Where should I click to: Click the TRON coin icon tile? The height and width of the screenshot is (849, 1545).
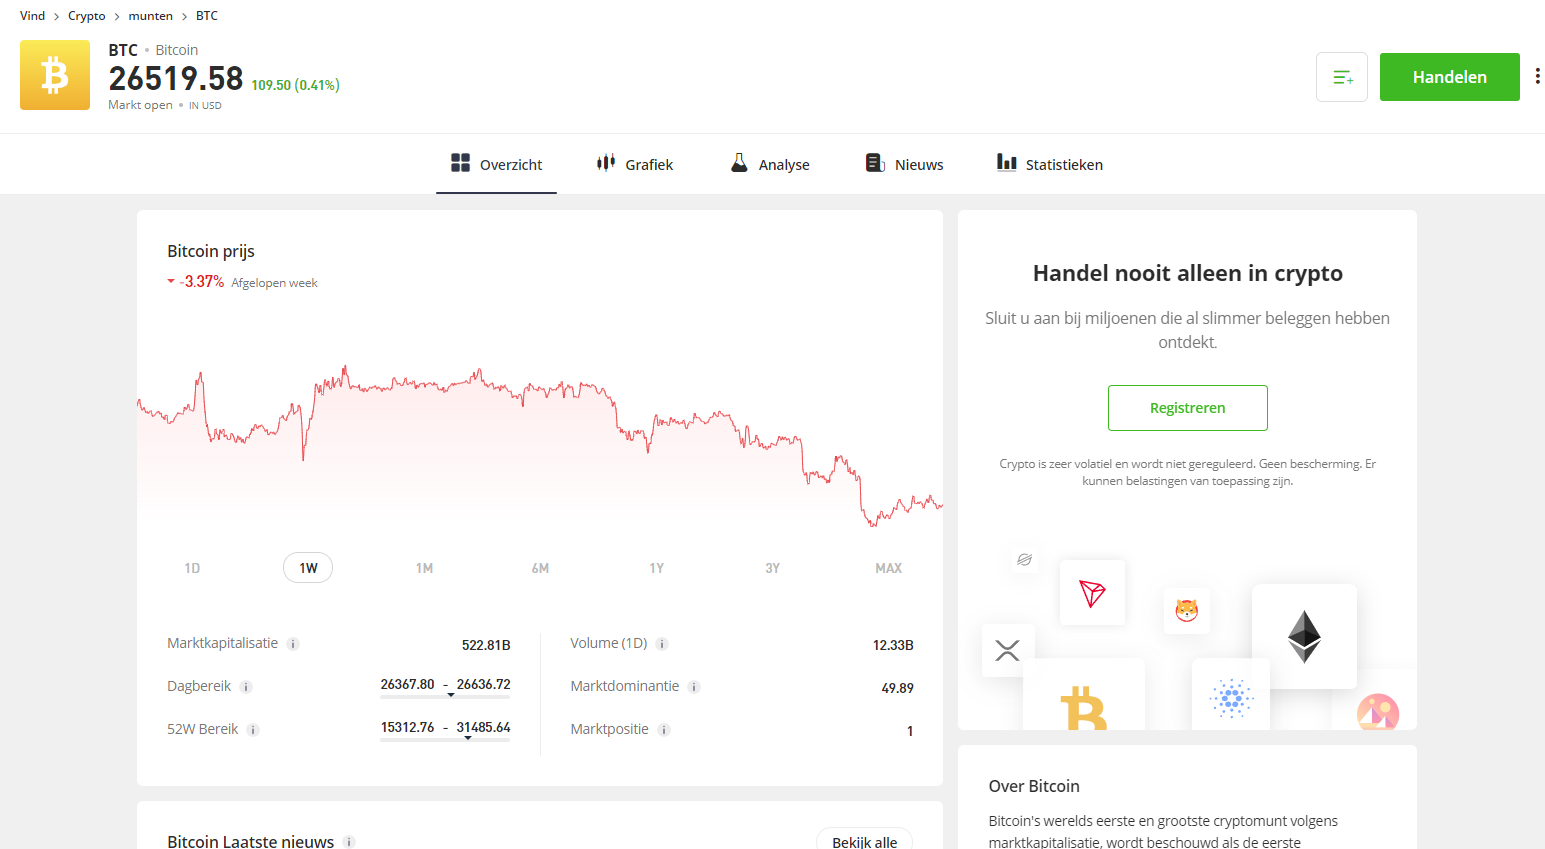click(x=1092, y=593)
